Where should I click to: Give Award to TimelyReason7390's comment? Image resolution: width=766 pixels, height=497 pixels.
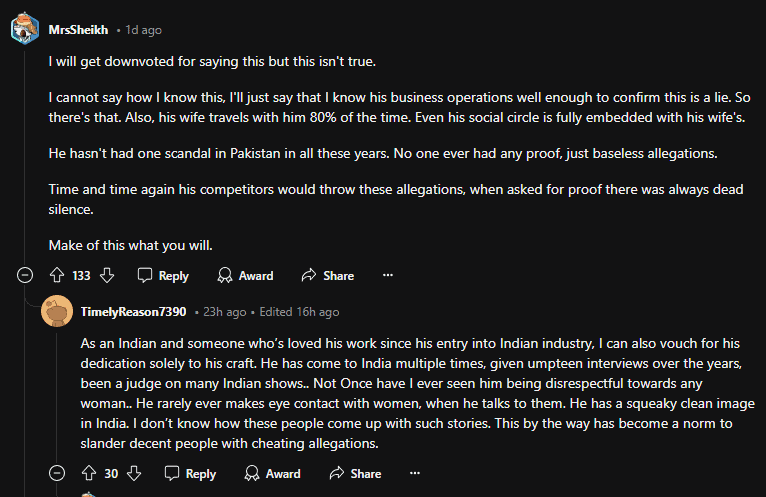(x=272, y=473)
